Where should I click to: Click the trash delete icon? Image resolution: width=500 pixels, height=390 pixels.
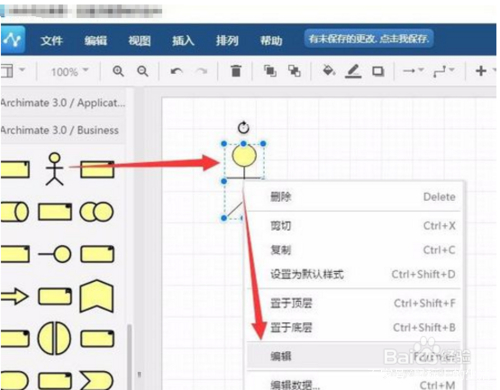(x=236, y=71)
